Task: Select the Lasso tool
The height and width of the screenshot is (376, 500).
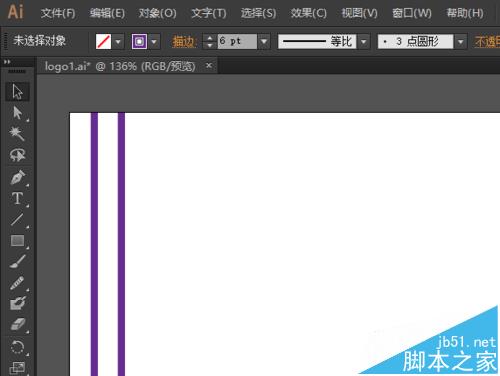Action: pyautogui.click(x=17, y=155)
